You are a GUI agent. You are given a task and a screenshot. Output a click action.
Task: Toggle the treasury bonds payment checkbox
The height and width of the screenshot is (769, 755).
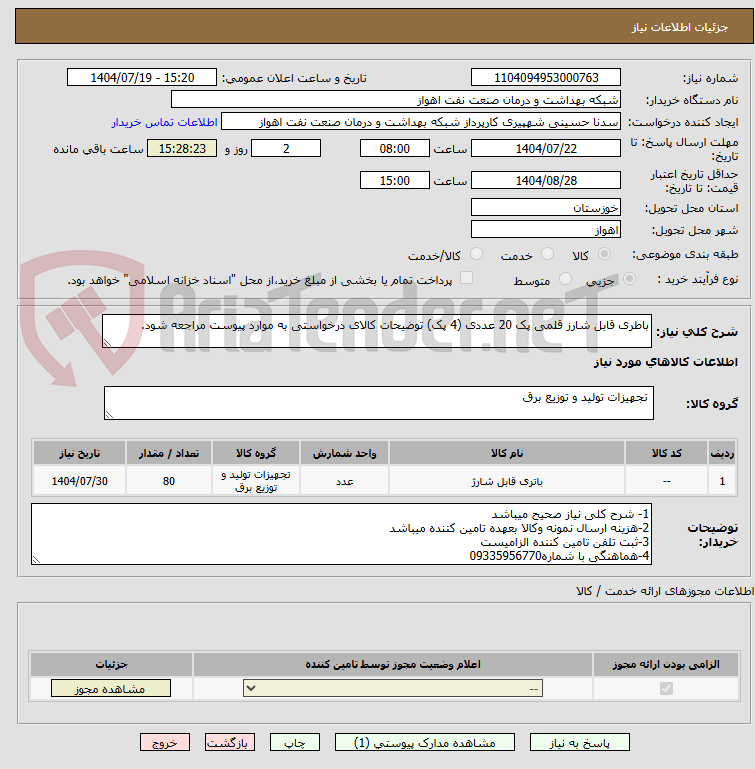[x=466, y=278]
